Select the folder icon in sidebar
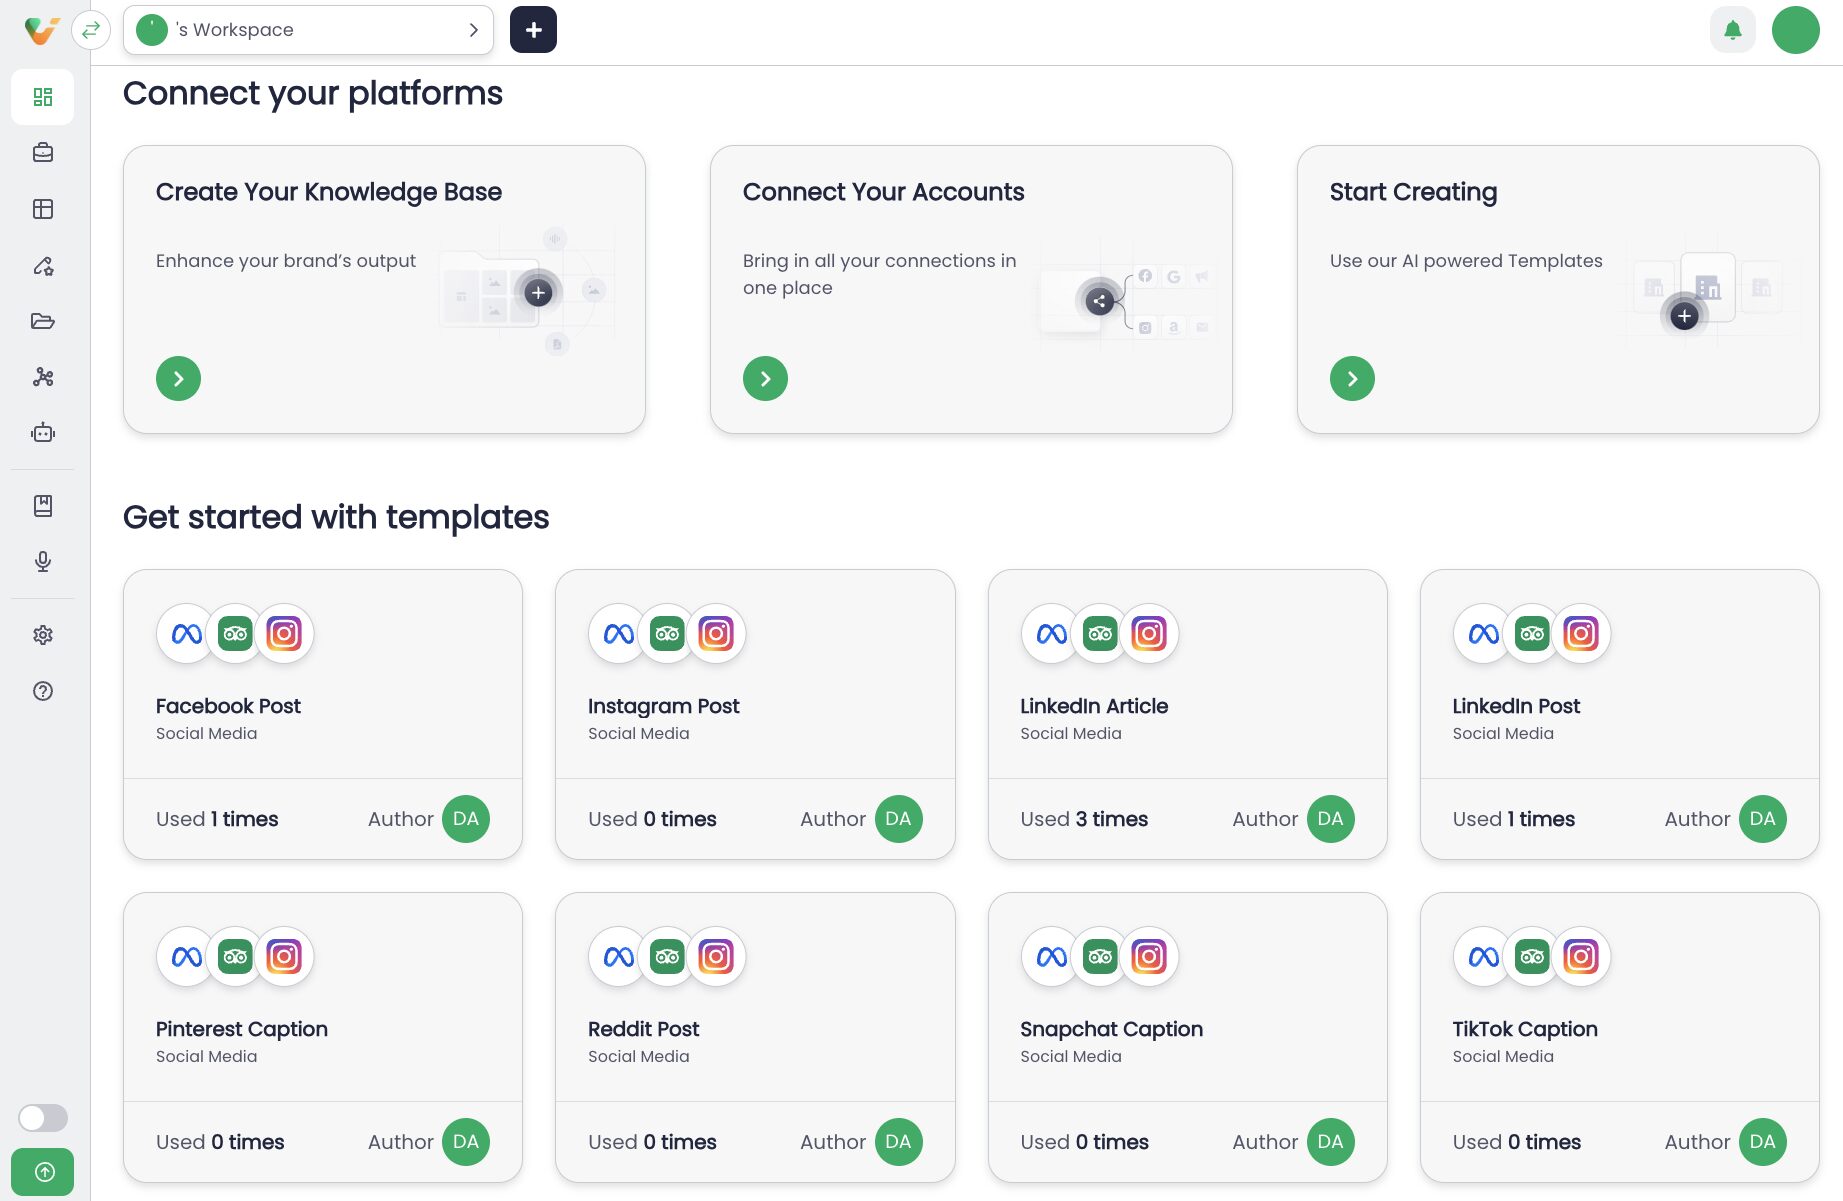The width and height of the screenshot is (1843, 1201). tap(42, 321)
